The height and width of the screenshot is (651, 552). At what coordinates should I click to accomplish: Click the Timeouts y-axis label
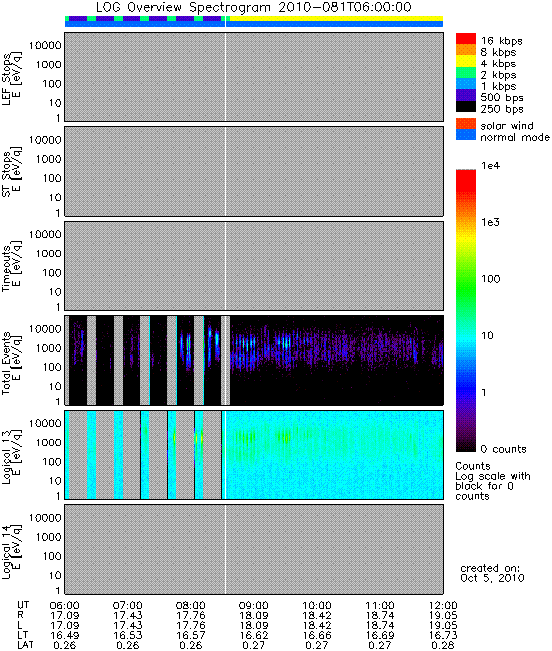pyautogui.click(x=11, y=266)
